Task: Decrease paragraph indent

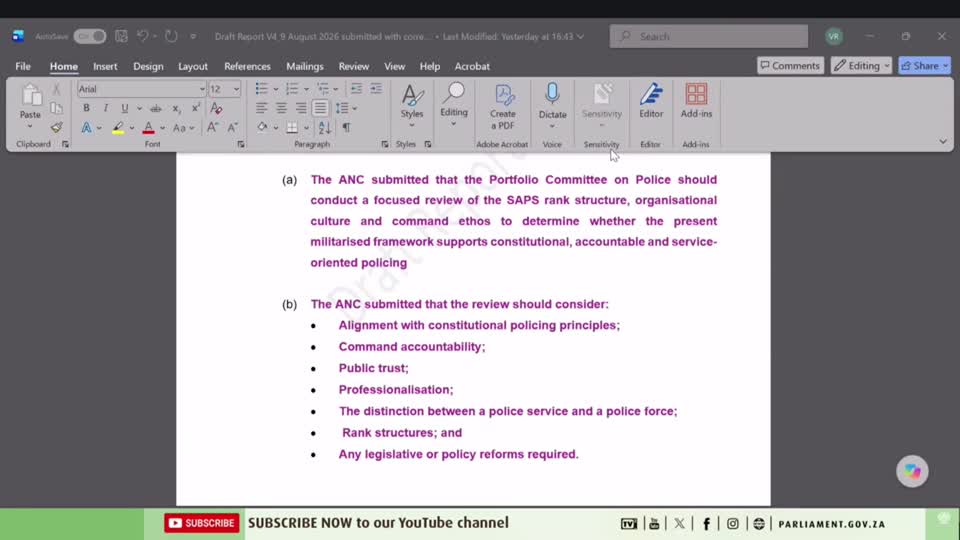Action: click(x=356, y=89)
